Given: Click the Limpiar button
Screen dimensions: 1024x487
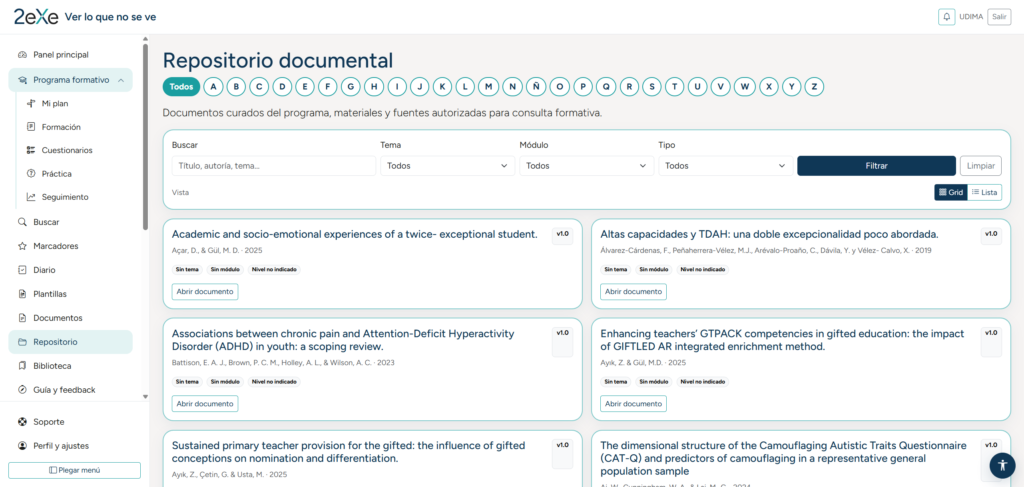Looking at the screenshot, I should (x=981, y=166).
